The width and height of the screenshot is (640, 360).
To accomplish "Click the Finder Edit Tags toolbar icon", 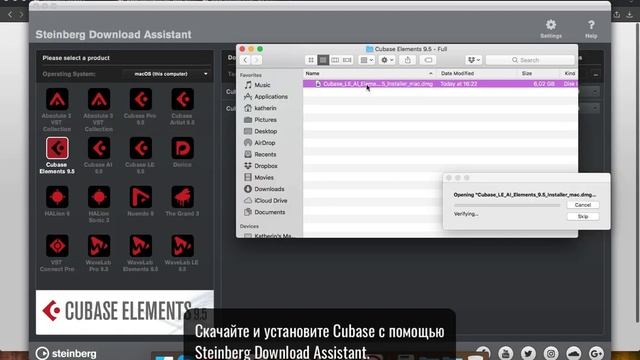I will click(x=428, y=60).
